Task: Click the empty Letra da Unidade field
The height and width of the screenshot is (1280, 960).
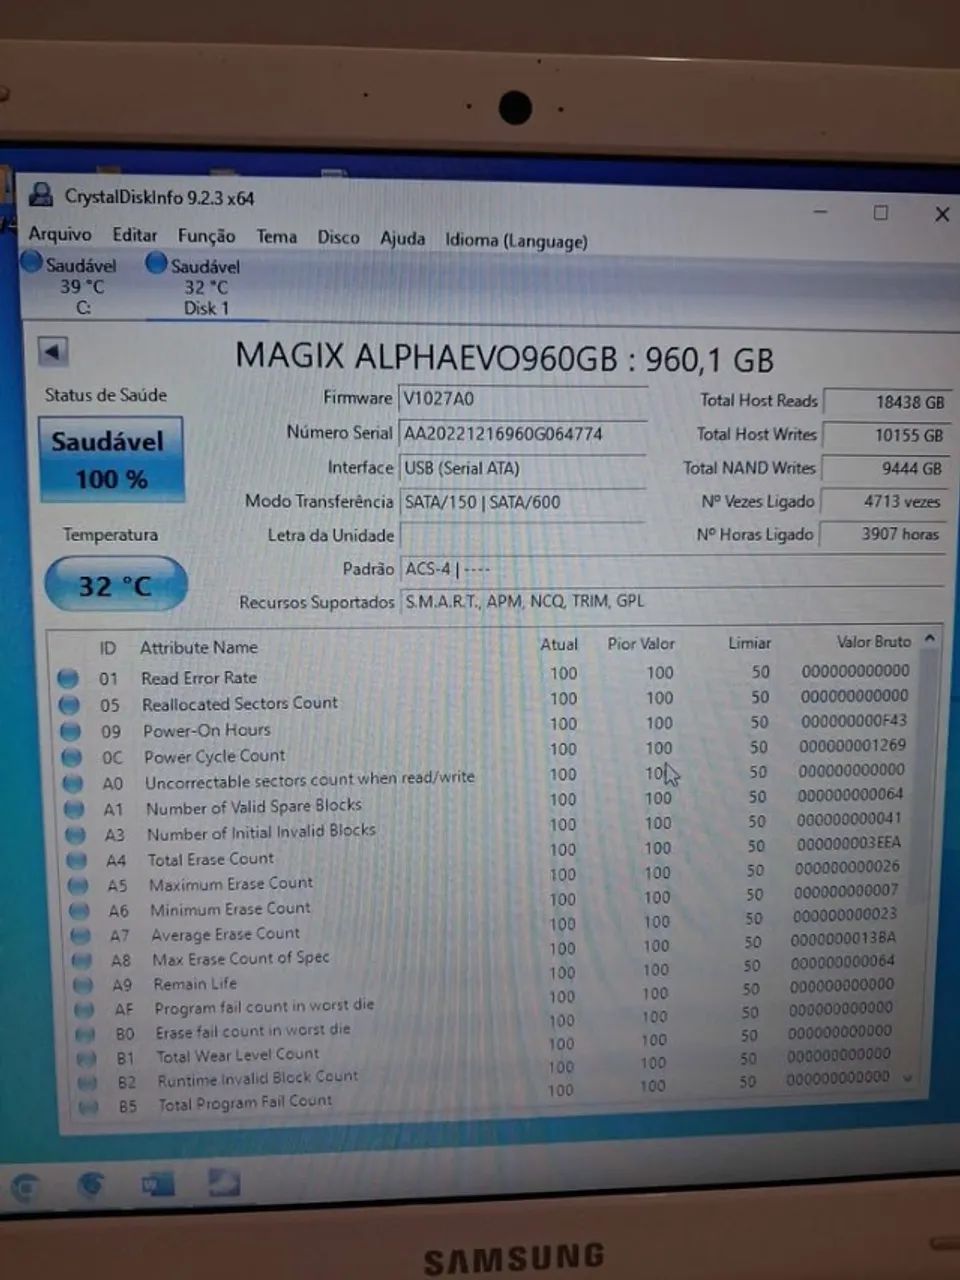Action: point(522,536)
